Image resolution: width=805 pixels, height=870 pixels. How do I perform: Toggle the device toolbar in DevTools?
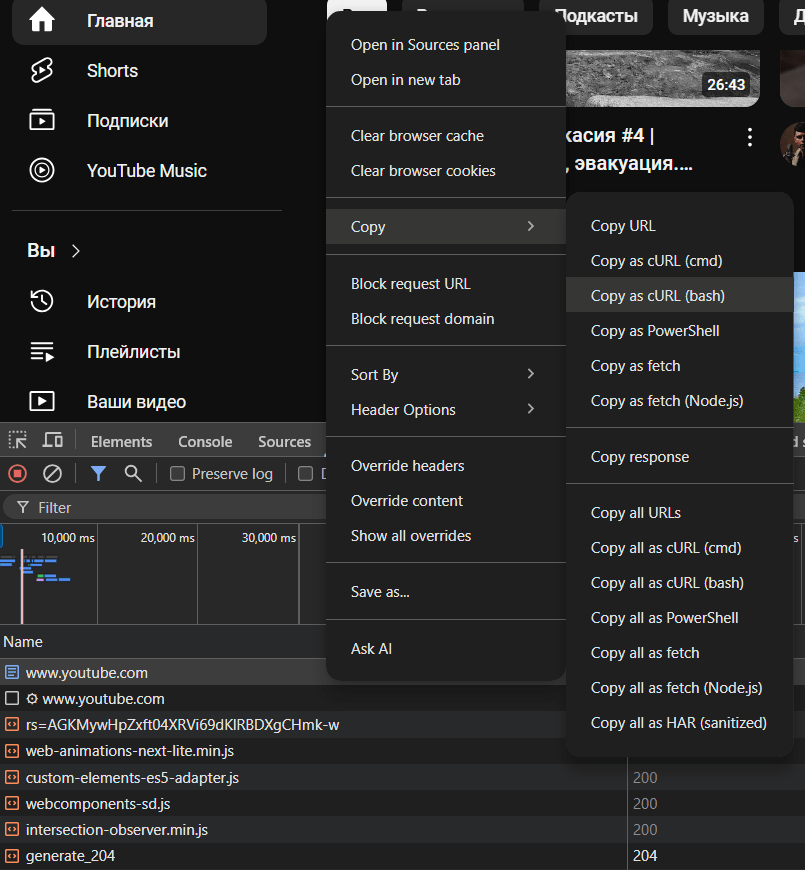tap(53, 441)
